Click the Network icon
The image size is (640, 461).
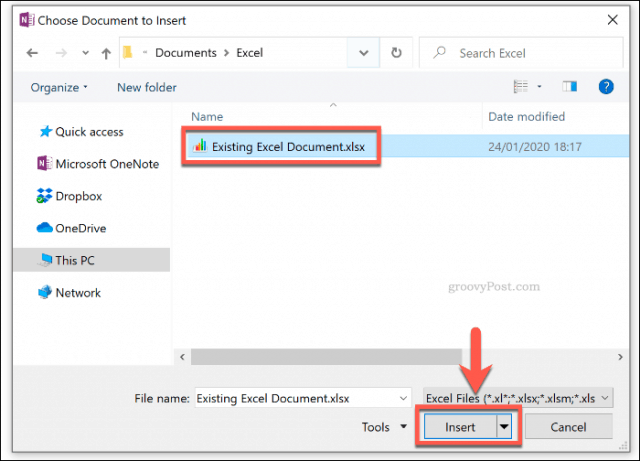pyautogui.click(x=45, y=292)
